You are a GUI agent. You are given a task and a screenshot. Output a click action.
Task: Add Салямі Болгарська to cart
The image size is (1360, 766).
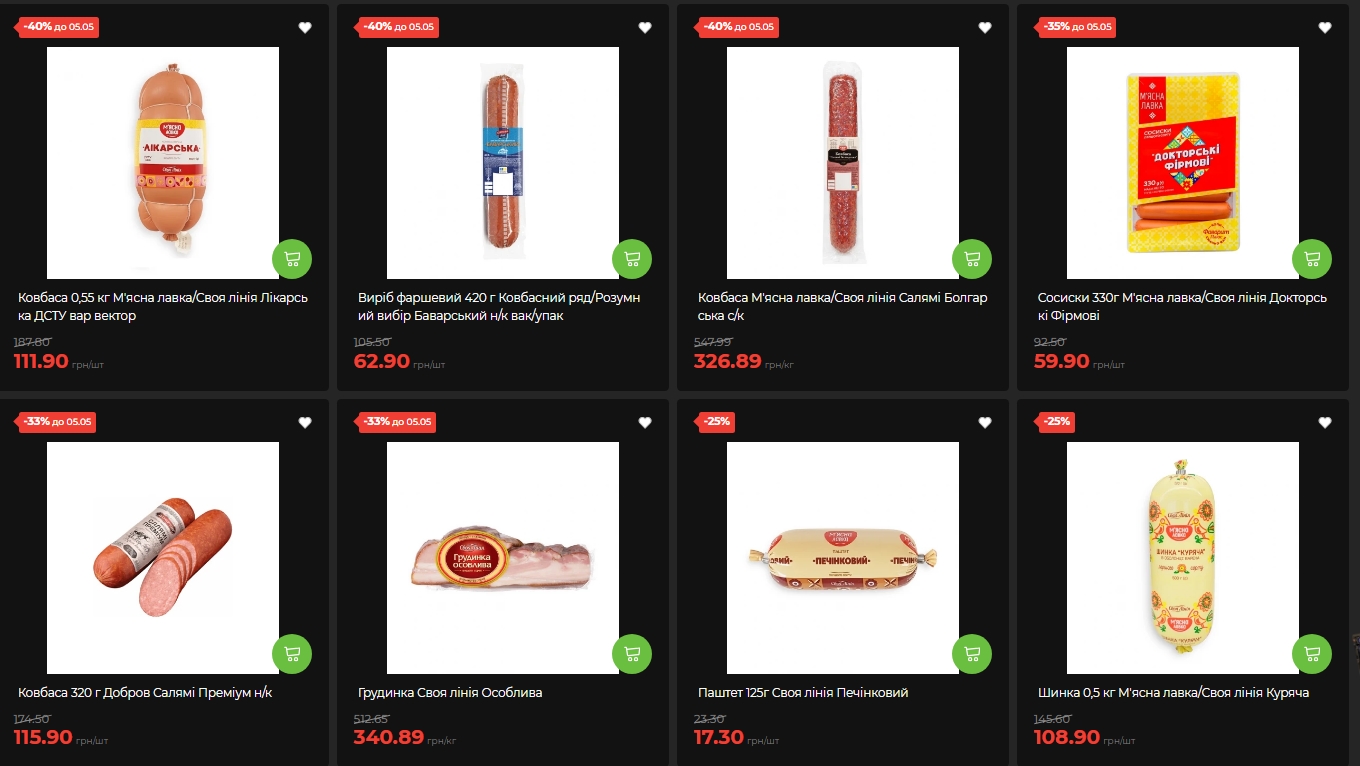(x=972, y=259)
